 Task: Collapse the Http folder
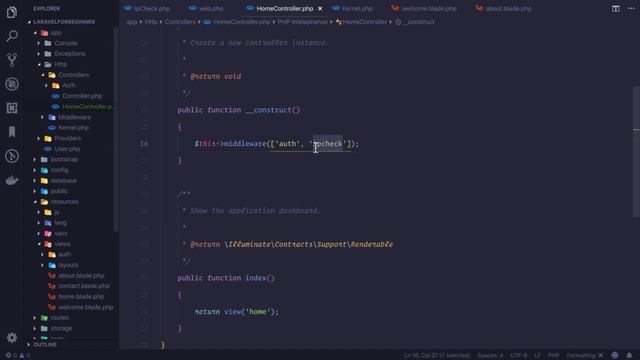pos(60,64)
